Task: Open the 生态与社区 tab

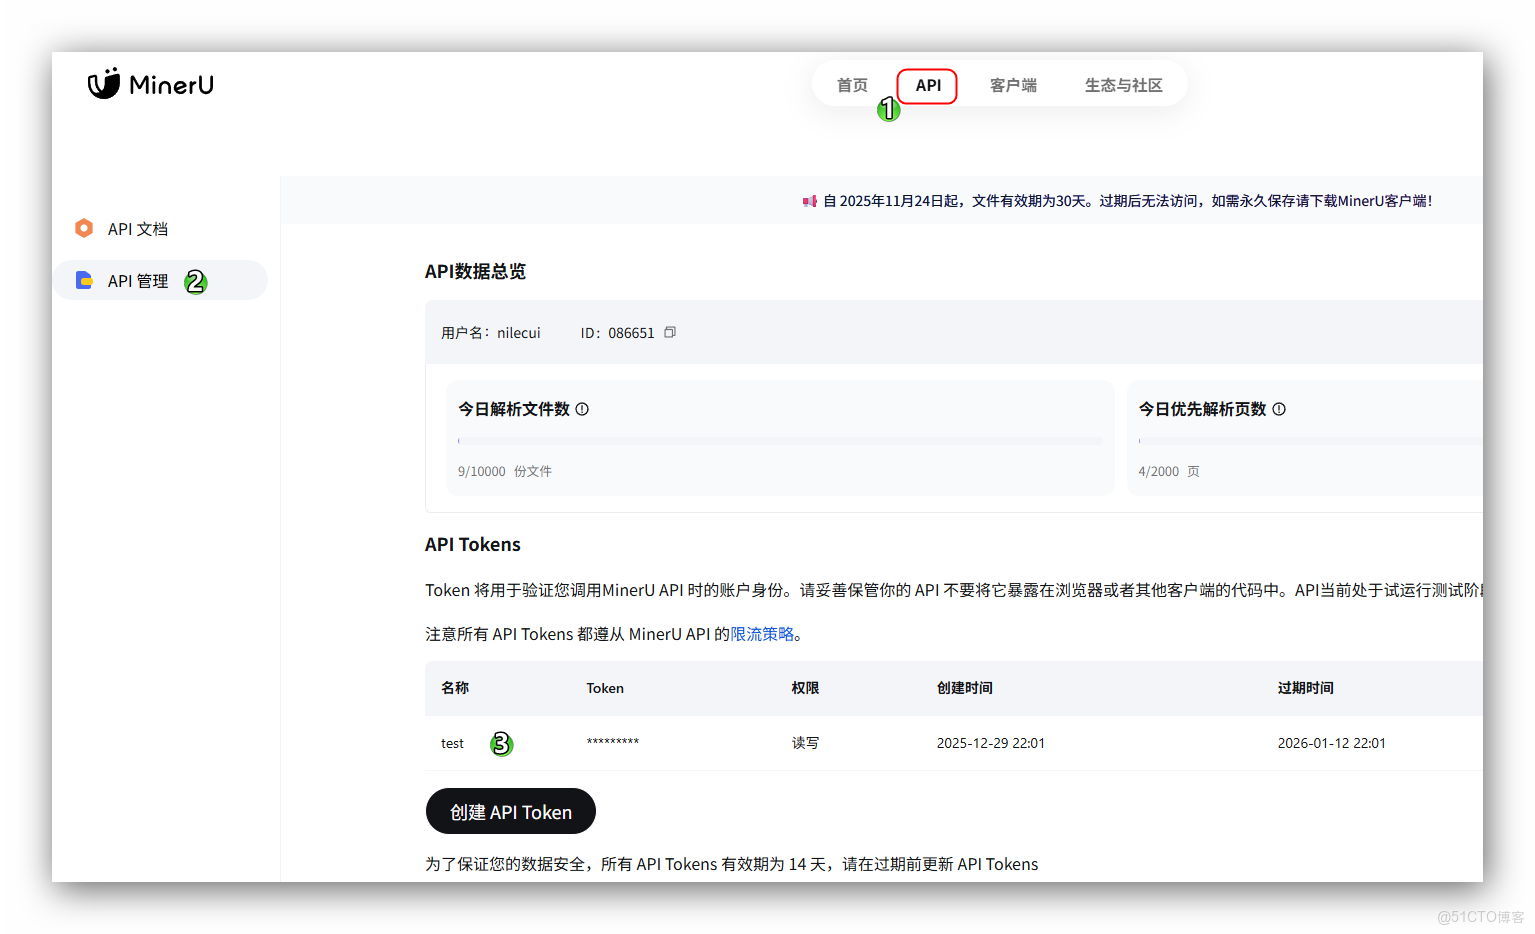Action: (1123, 85)
